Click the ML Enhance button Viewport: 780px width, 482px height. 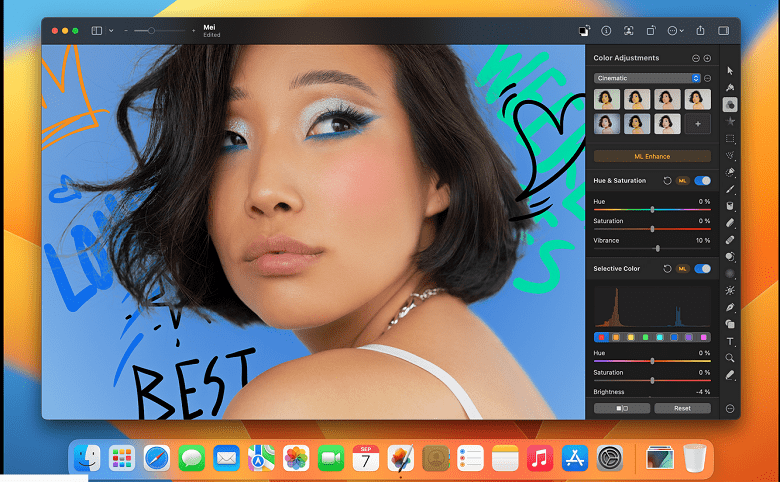click(x=652, y=156)
